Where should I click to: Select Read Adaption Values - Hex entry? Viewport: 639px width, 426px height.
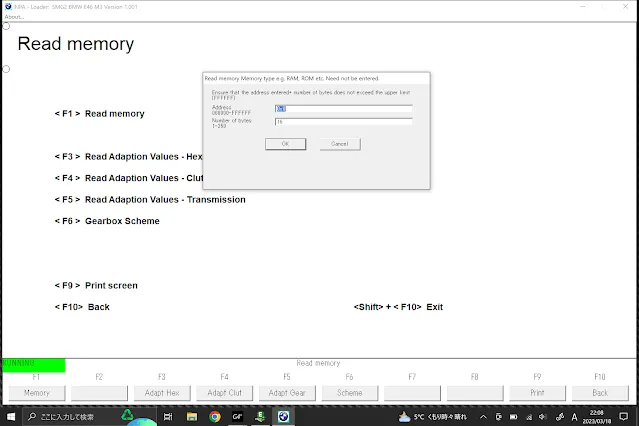(x=128, y=157)
